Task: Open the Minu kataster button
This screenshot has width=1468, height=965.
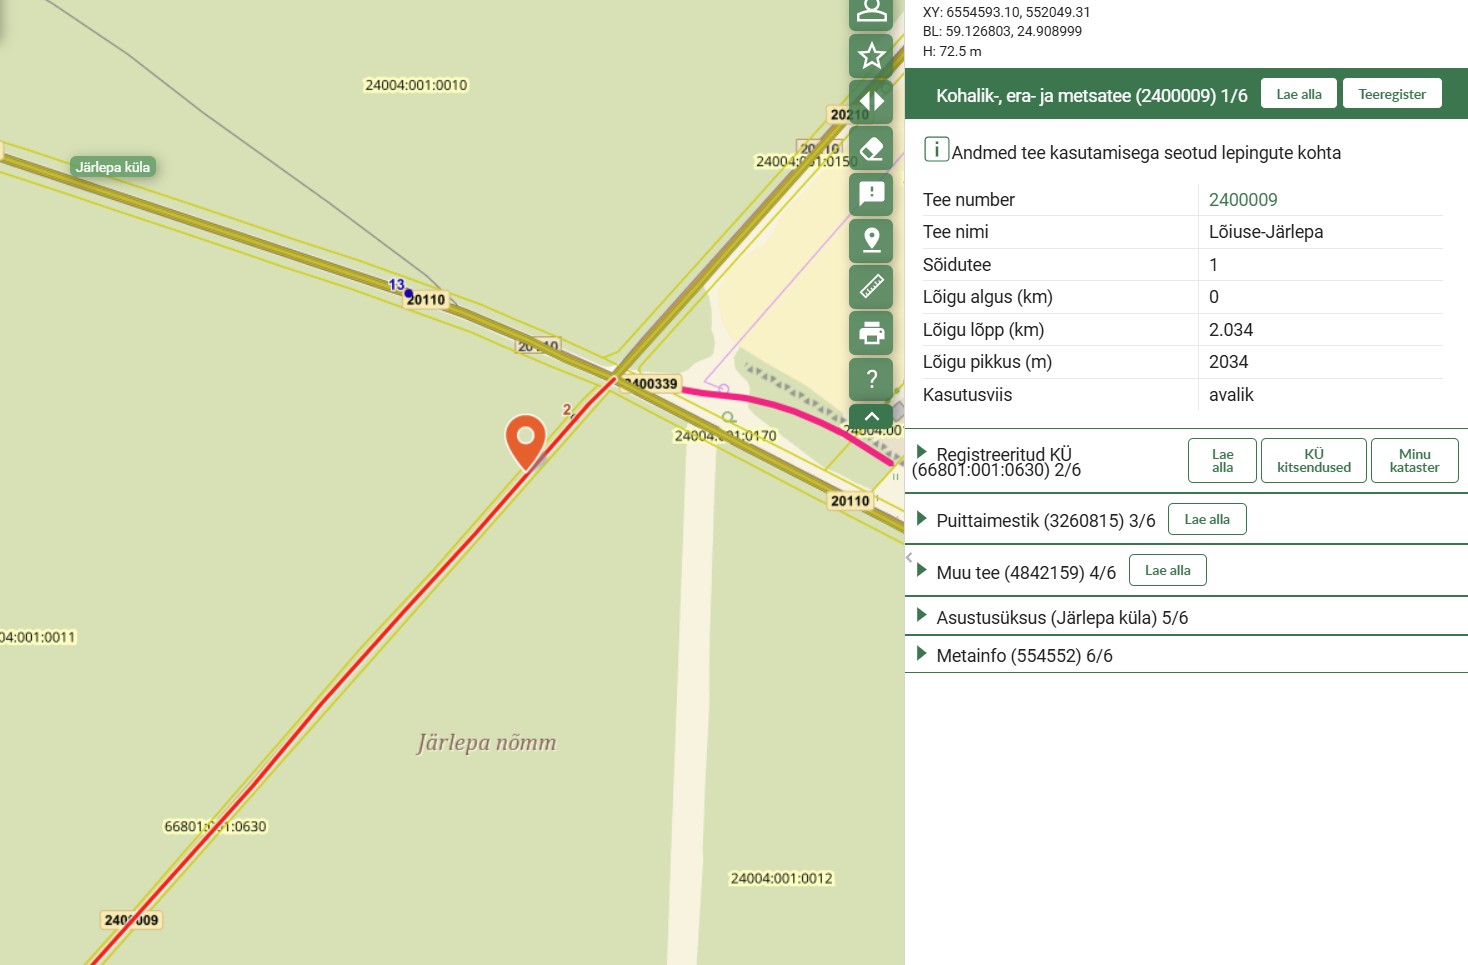Action: (x=1414, y=461)
